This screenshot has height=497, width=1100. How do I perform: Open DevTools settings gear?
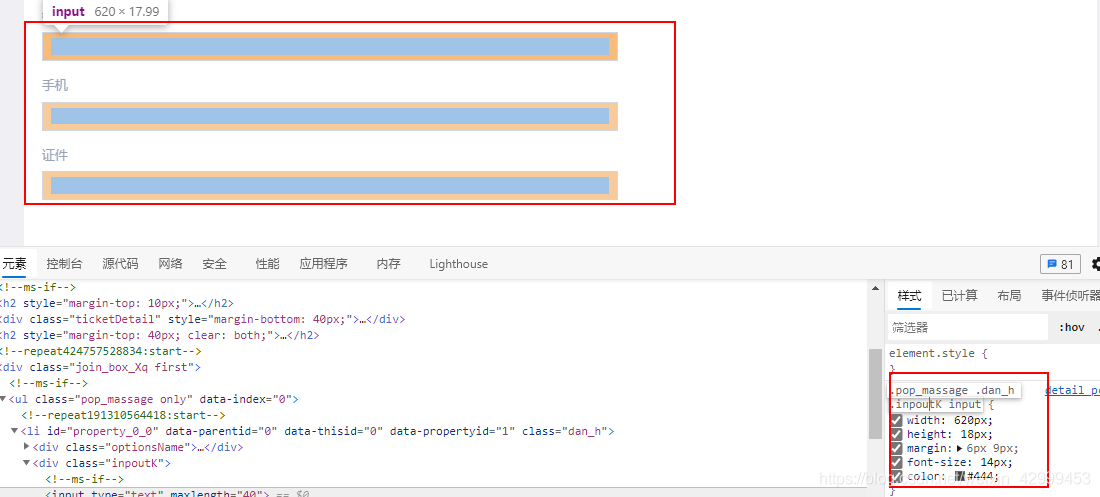point(1095,264)
